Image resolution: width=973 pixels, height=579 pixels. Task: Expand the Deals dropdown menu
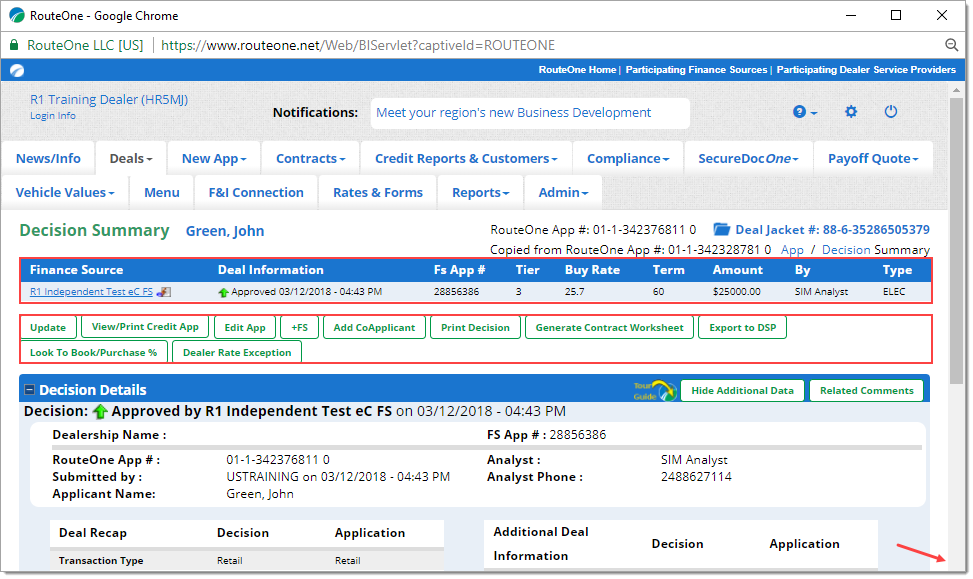(x=131, y=159)
